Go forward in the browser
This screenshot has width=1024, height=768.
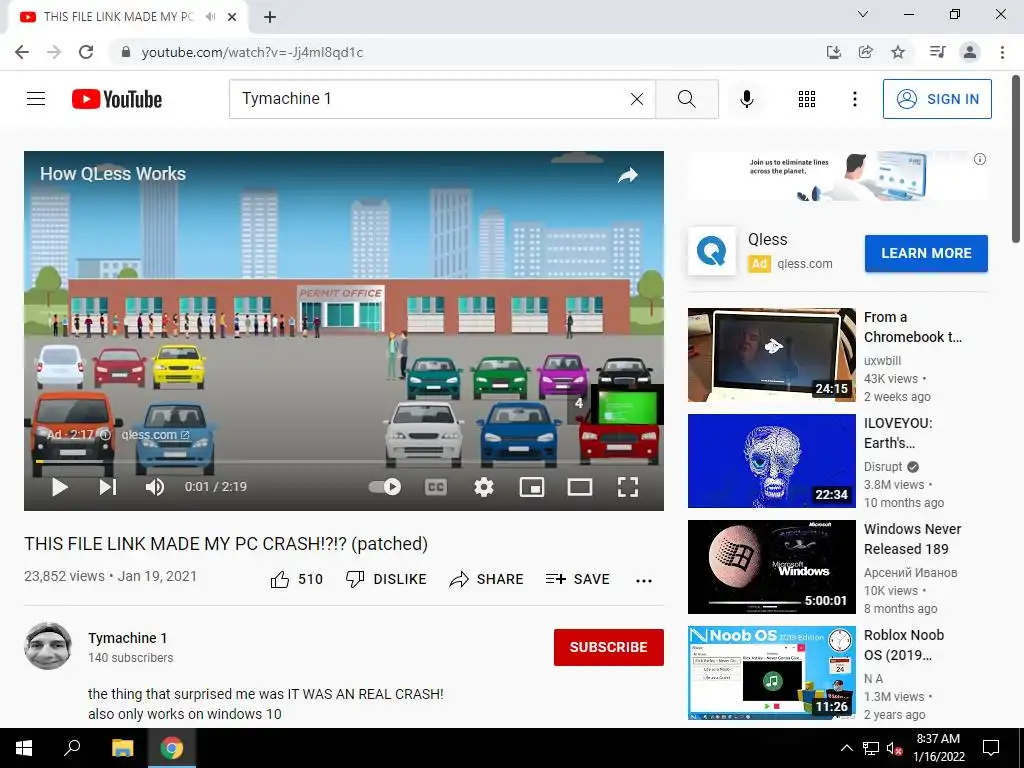(x=54, y=52)
